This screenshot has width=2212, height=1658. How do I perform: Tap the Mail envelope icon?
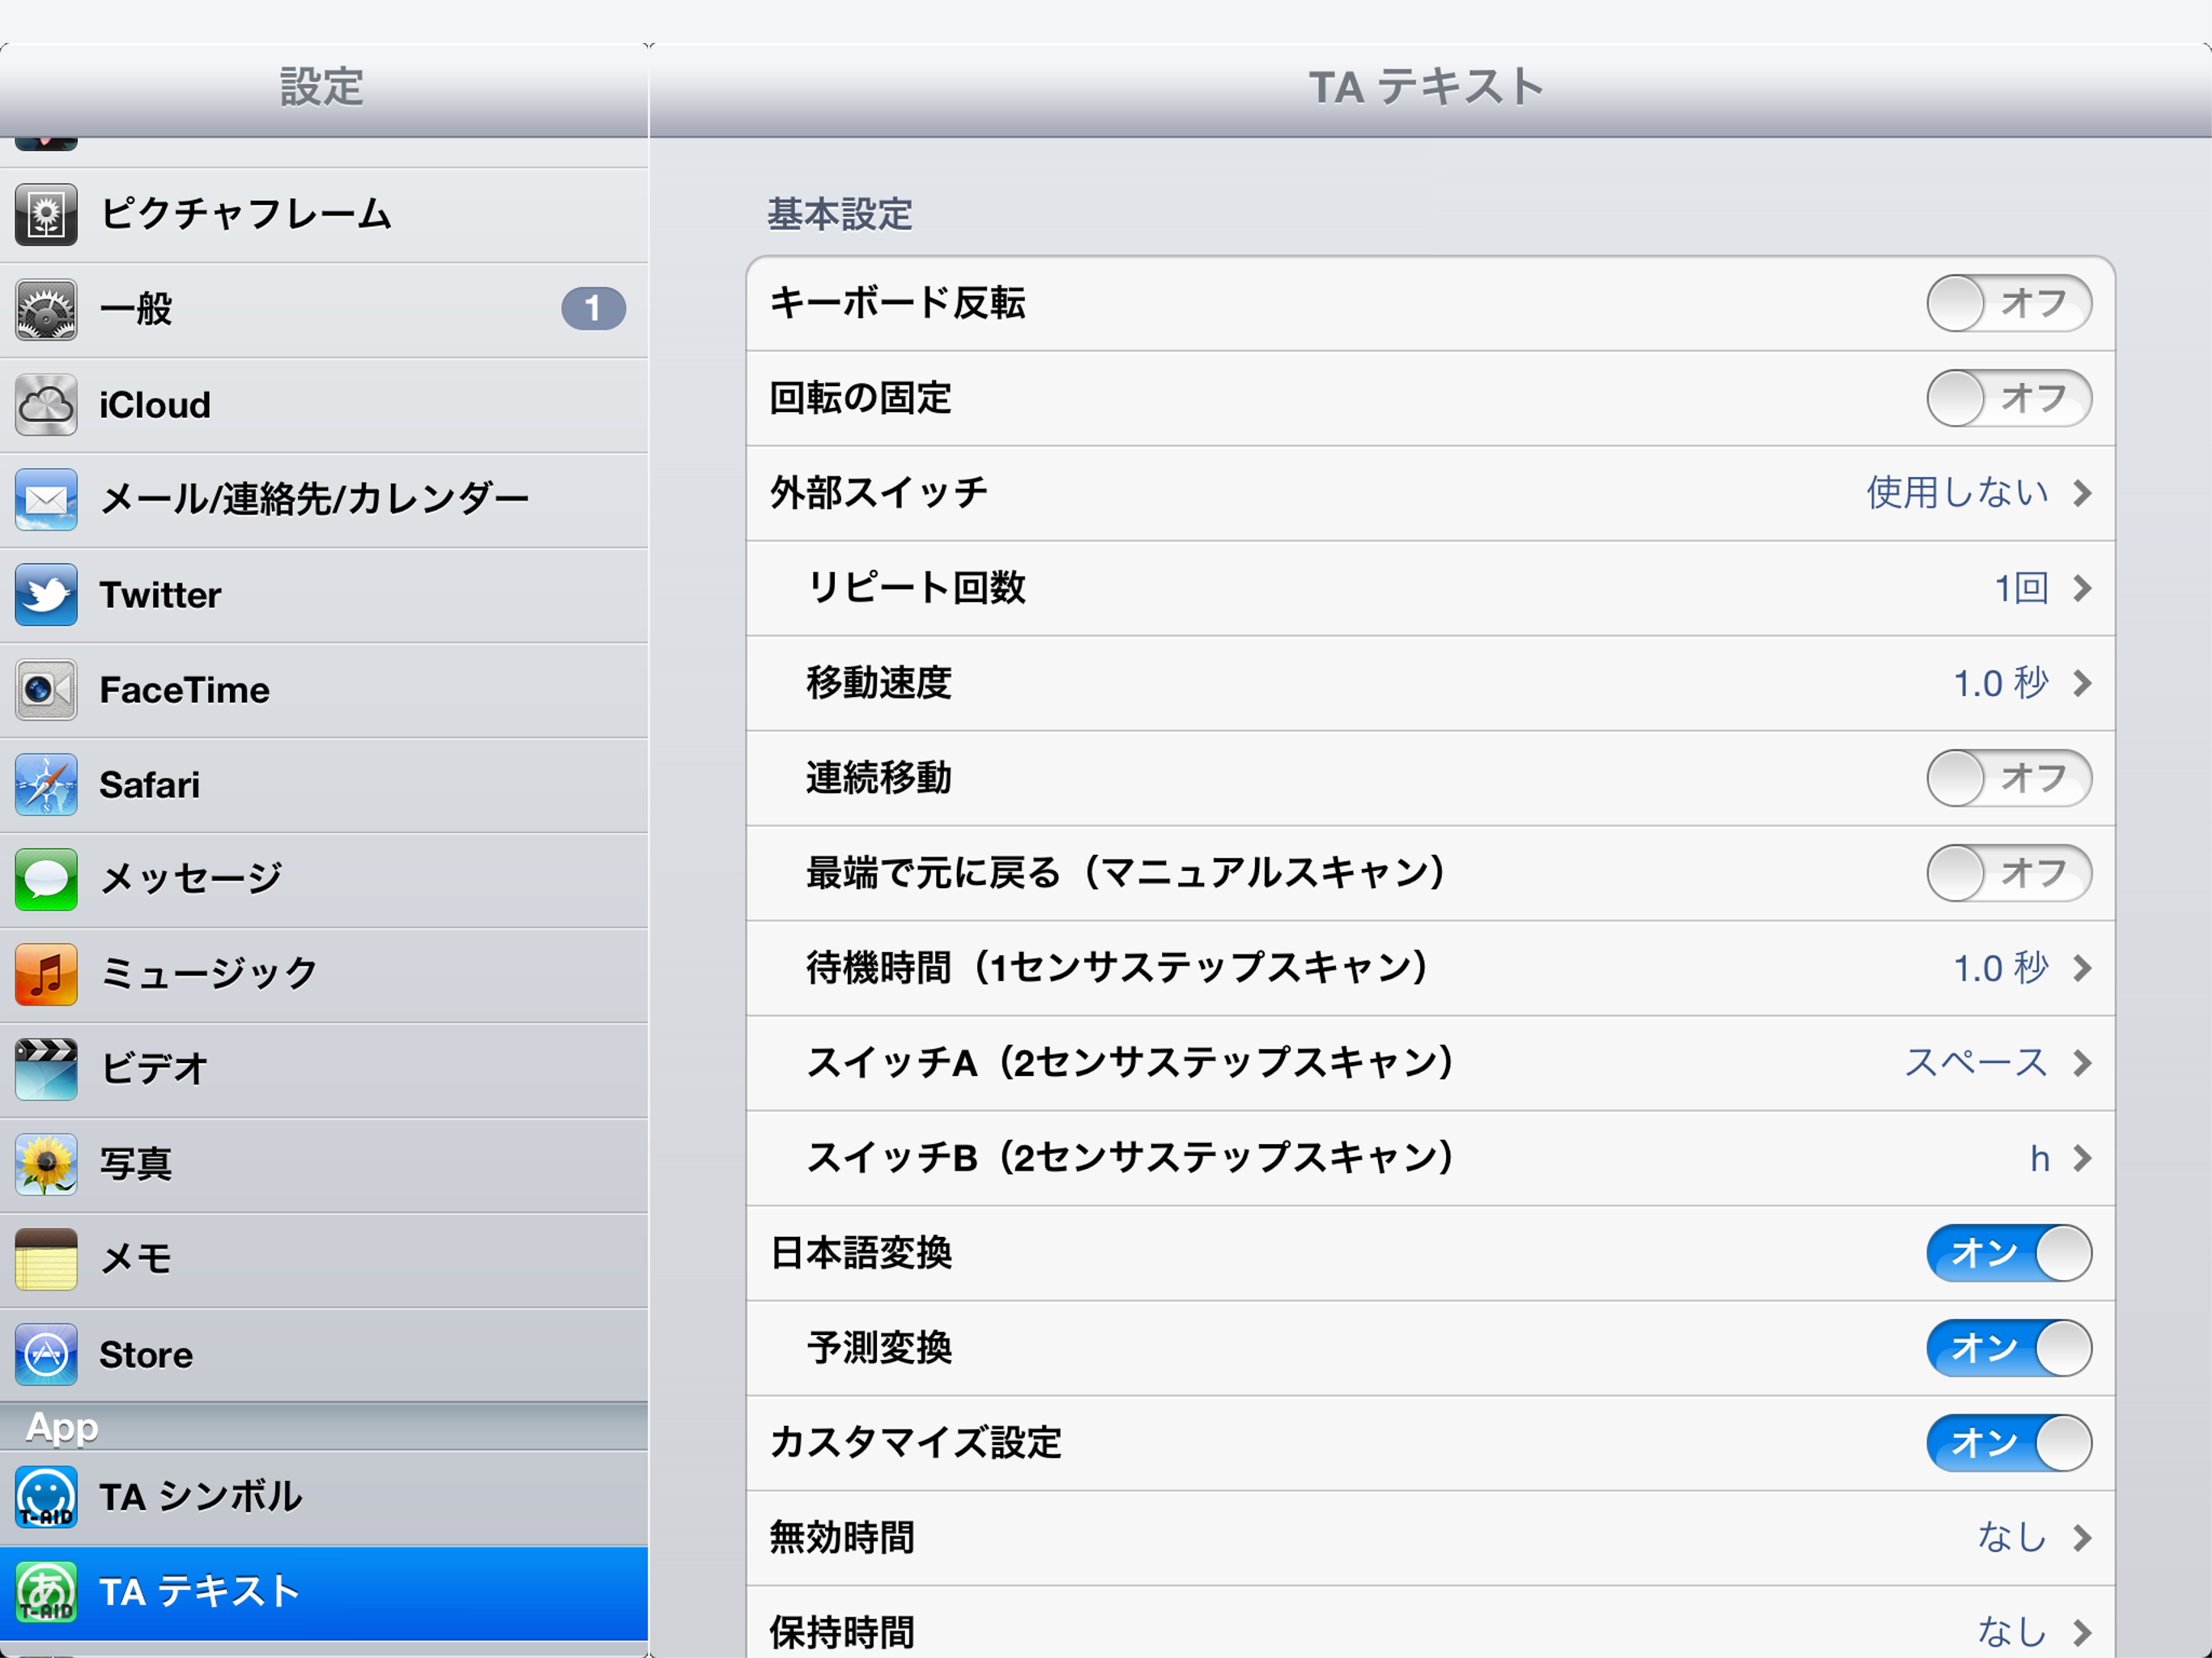pyautogui.click(x=46, y=499)
